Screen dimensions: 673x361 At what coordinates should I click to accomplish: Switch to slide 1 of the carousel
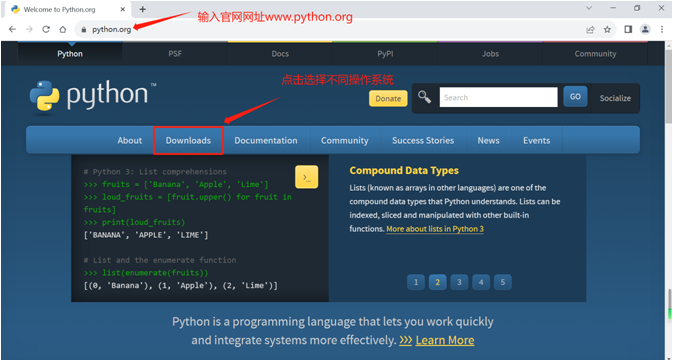[x=415, y=282]
